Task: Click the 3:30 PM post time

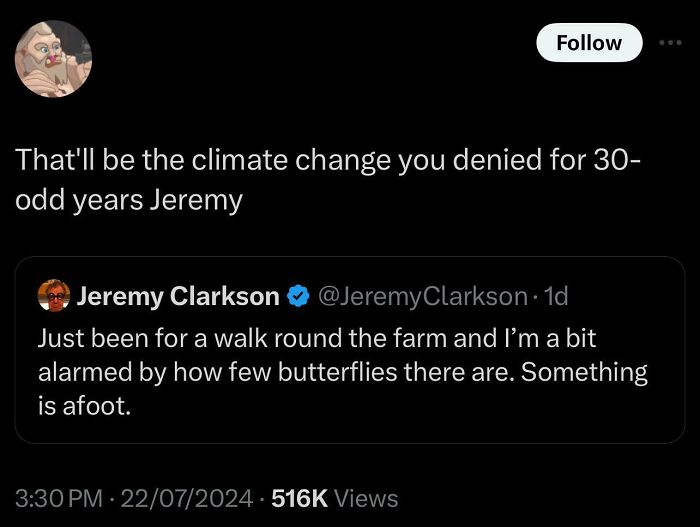Action: click(60, 498)
